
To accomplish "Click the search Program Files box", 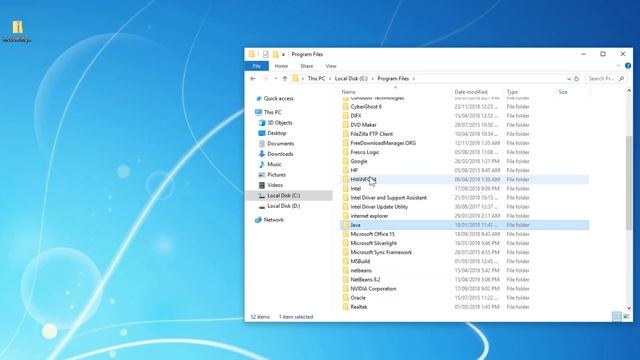I will click(606, 78).
